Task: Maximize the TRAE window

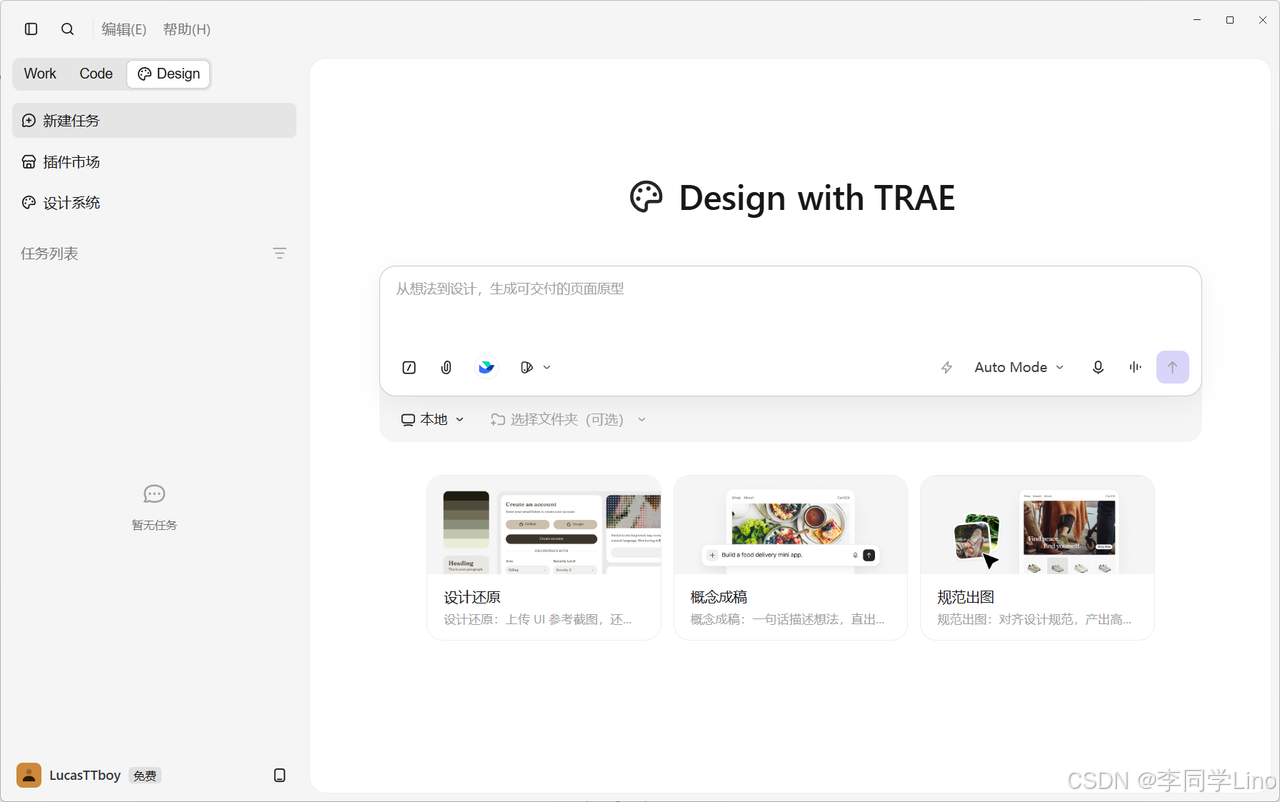Action: click(x=1230, y=20)
